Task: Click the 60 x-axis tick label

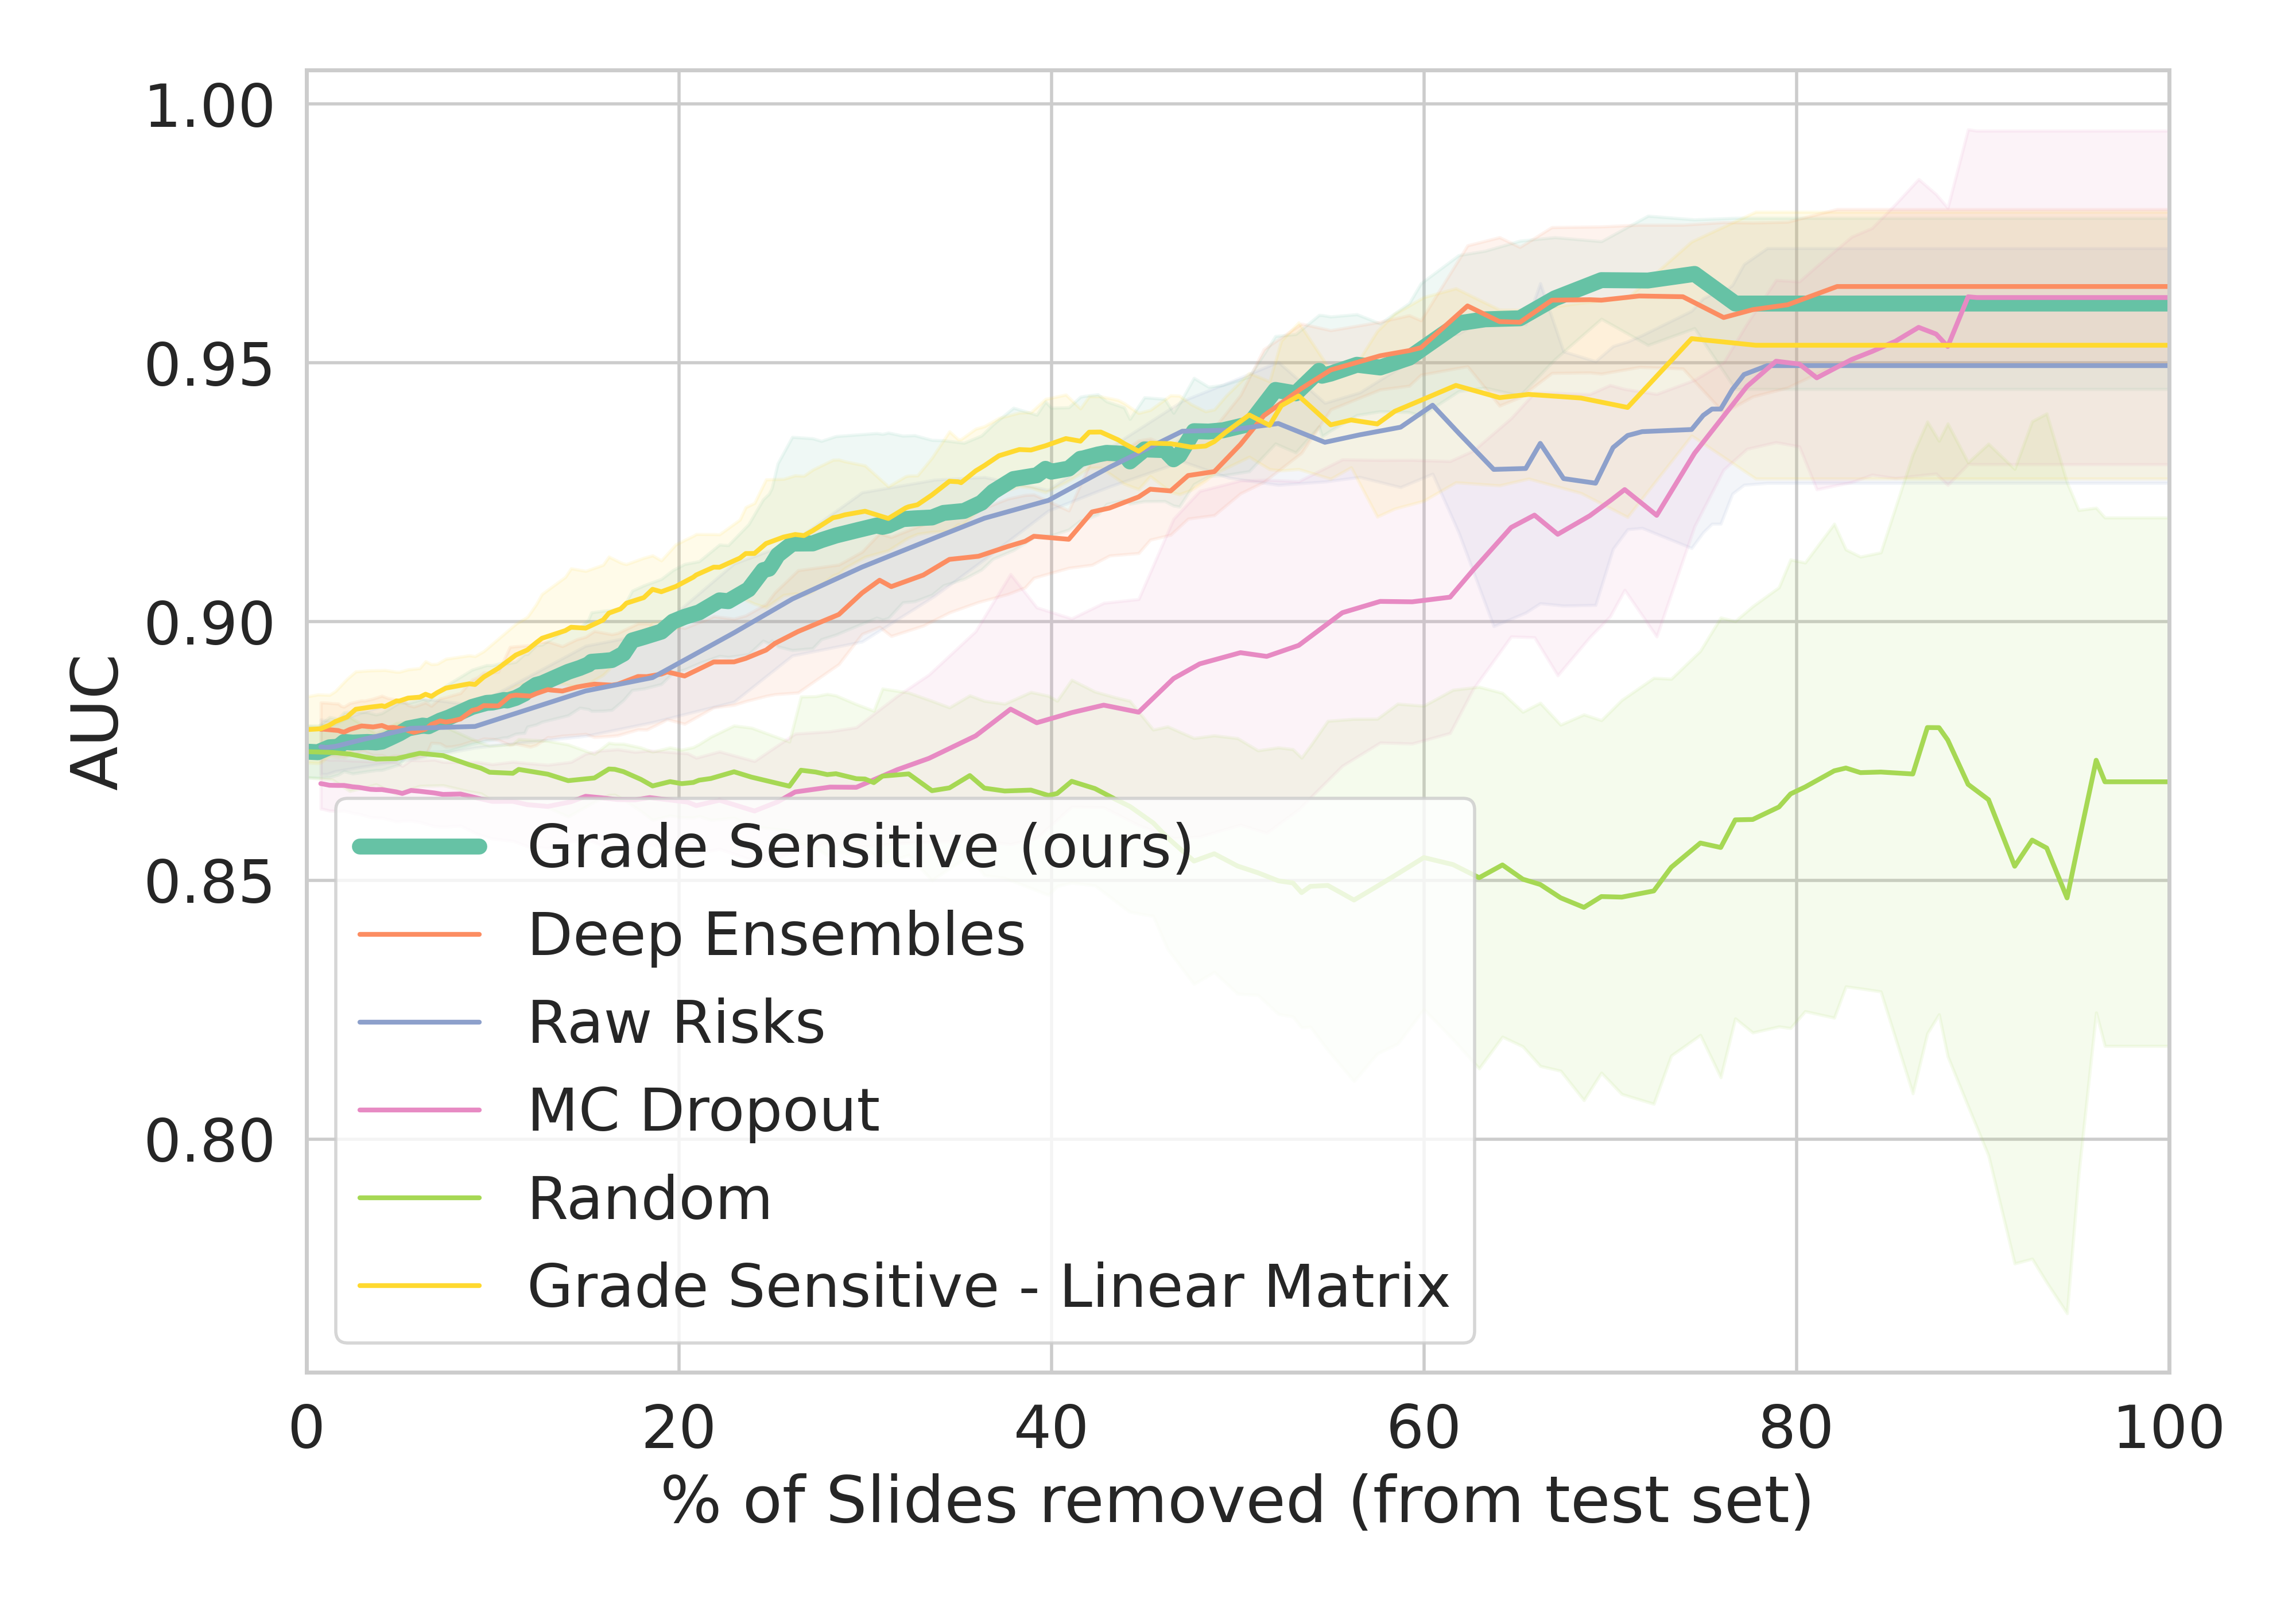Action: click(1423, 1427)
